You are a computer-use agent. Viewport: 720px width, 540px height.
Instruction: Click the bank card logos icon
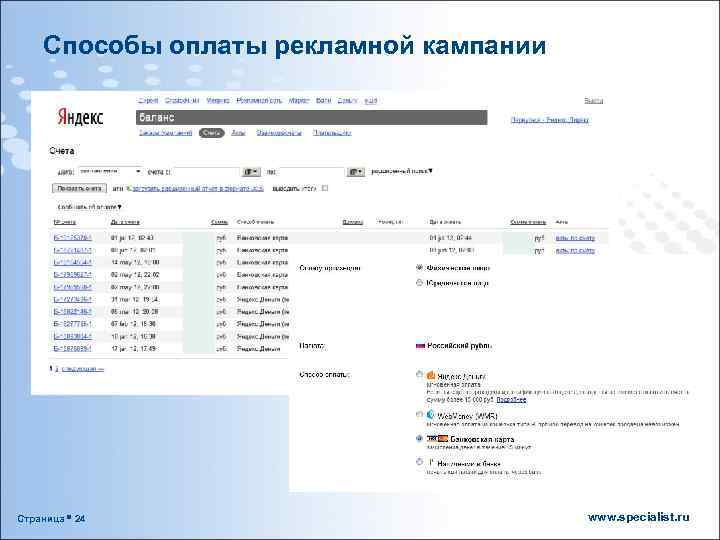pyautogui.click(x=437, y=439)
